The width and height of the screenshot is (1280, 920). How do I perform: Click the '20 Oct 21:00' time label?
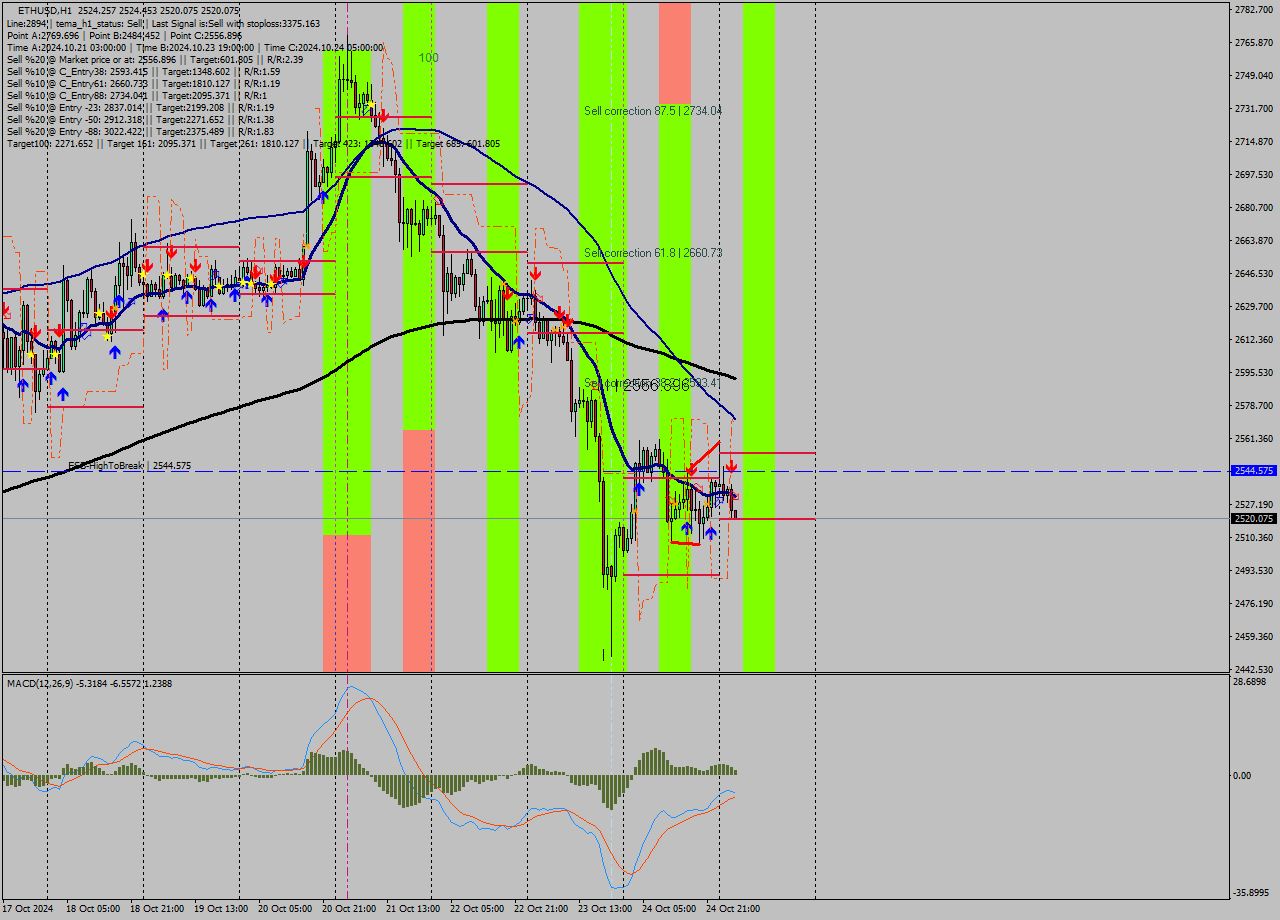pyautogui.click(x=348, y=909)
